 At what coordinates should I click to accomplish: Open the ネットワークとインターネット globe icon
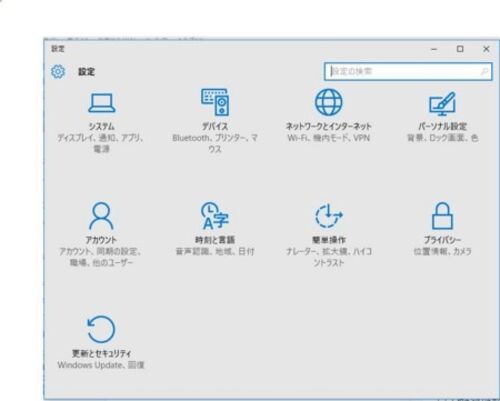tap(329, 102)
